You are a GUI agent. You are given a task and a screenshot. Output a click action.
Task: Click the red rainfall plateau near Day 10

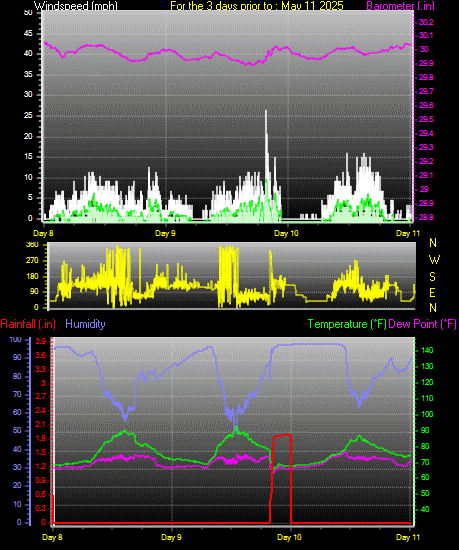pyautogui.click(x=282, y=435)
